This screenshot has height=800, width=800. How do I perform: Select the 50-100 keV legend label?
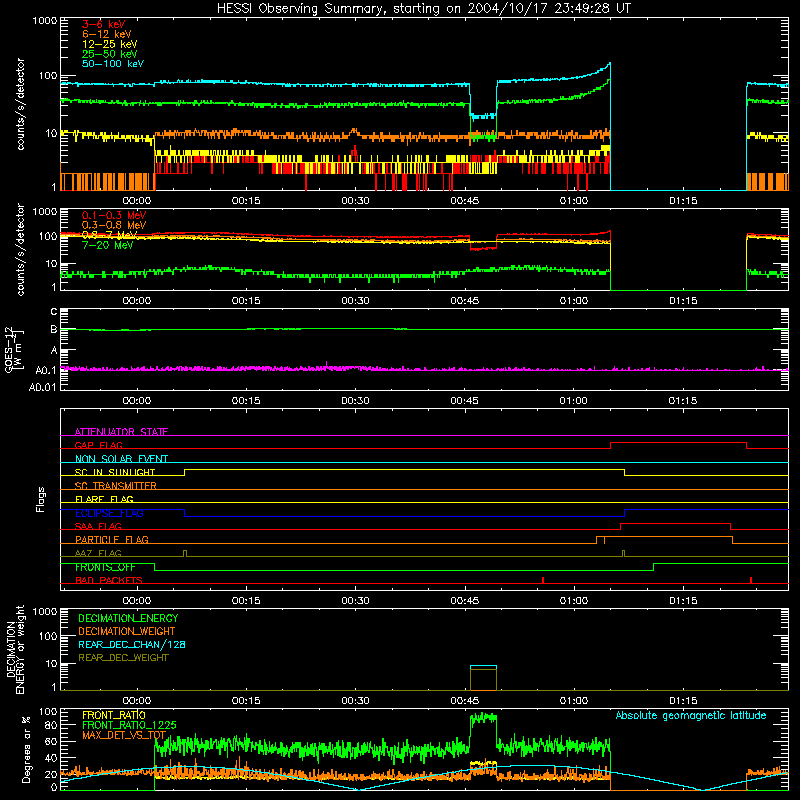(113, 64)
